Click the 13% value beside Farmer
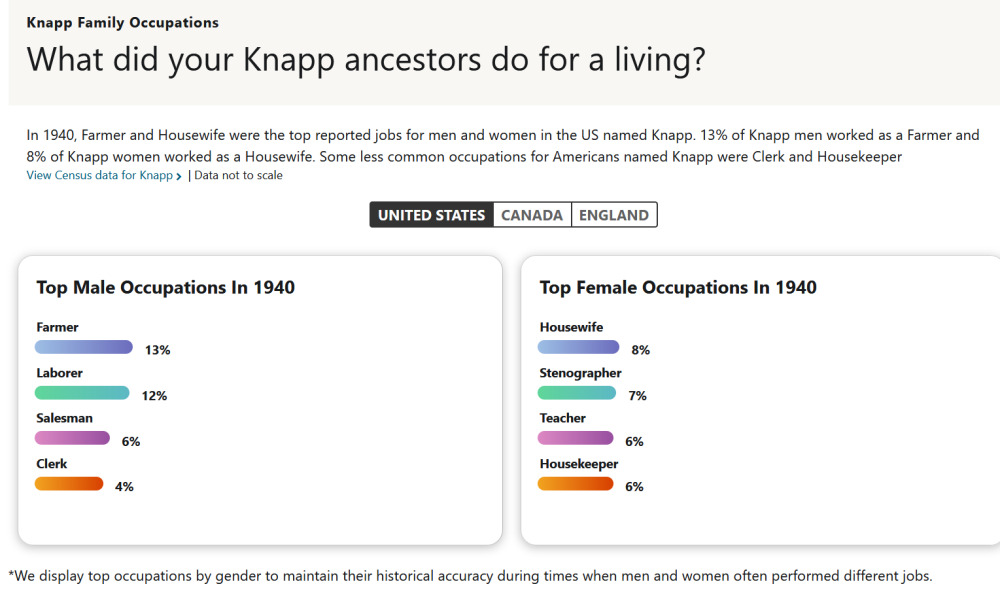Image resolution: width=1000 pixels, height=601 pixels. pos(158,350)
